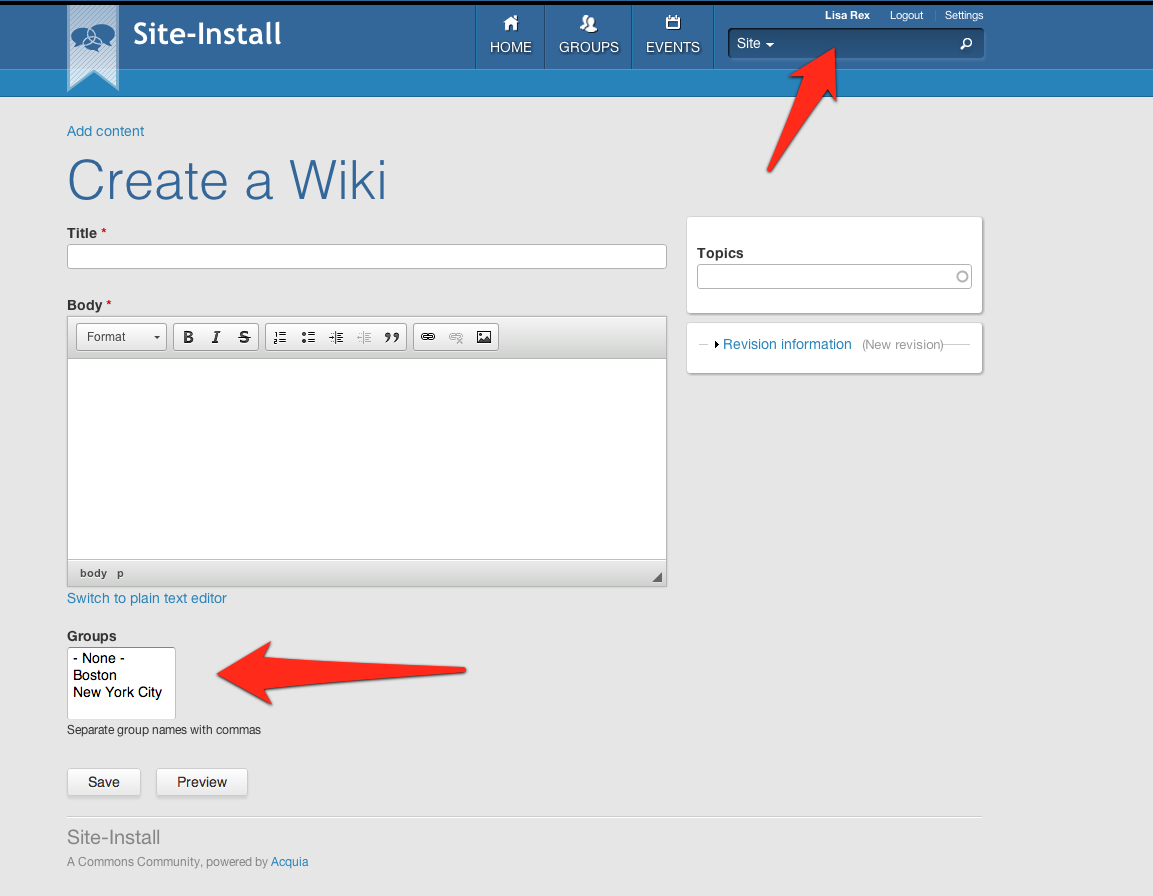Apply strikethrough formatting
The height and width of the screenshot is (896, 1153).
click(244, 337)
